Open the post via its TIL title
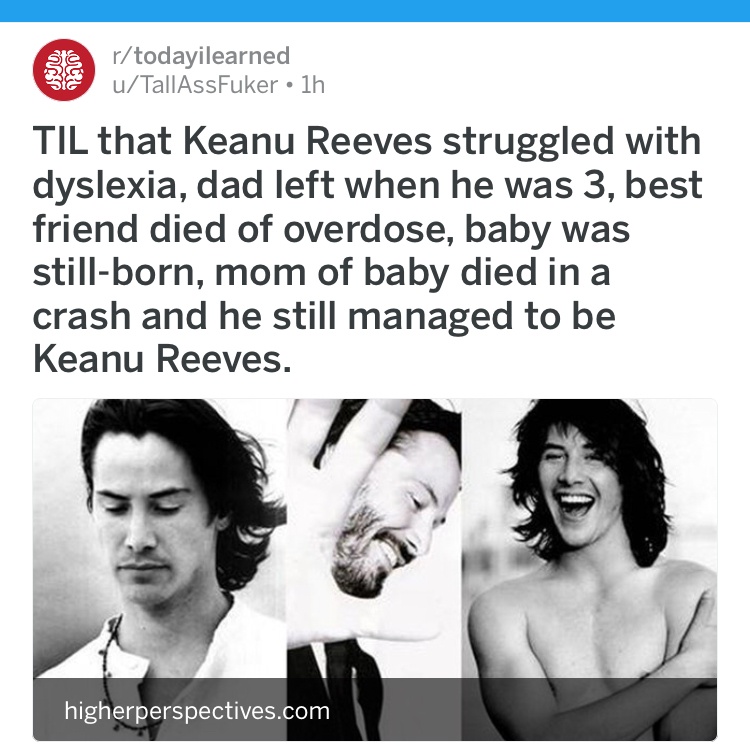The width and height of the screenshot is (750, 754). pos(367,249)
